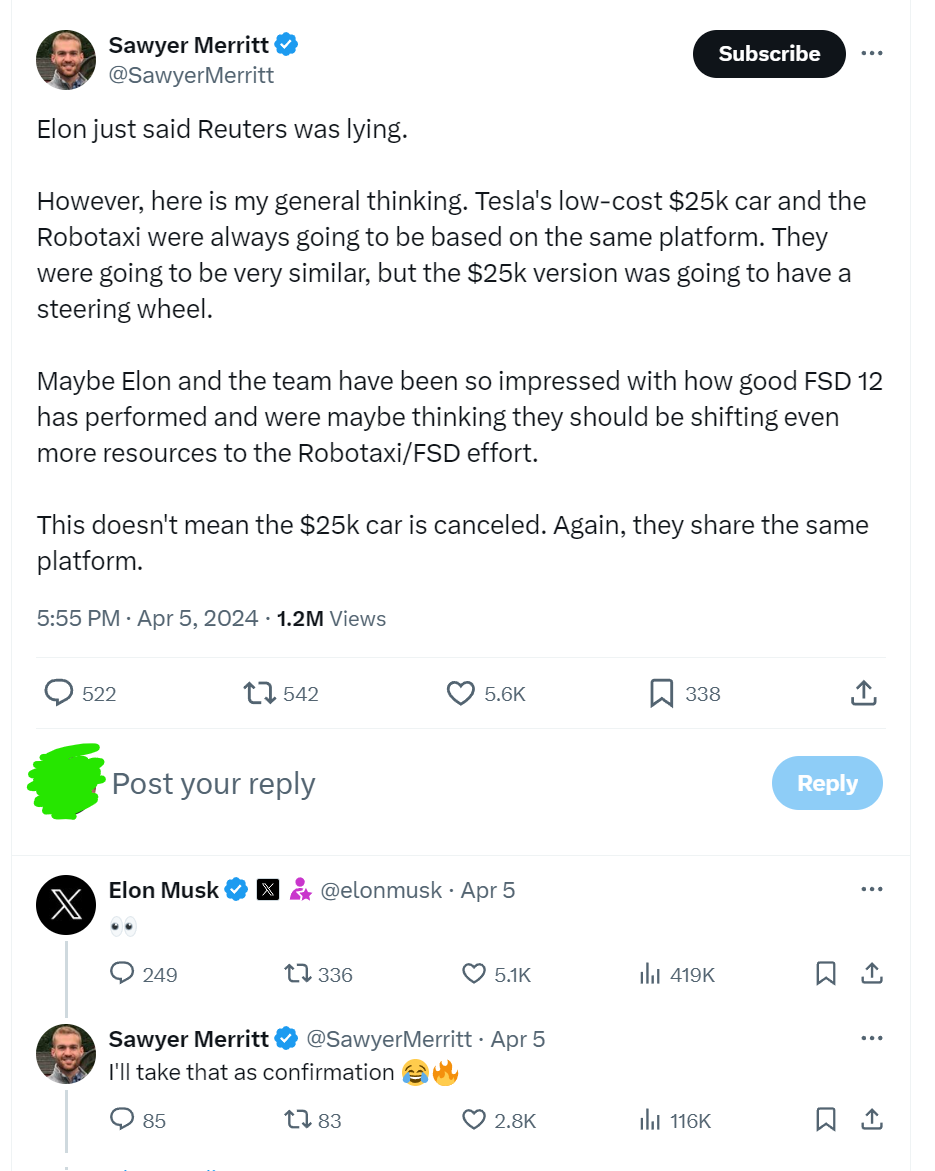Open replies on main post with 522 comments

pos(60,693)
